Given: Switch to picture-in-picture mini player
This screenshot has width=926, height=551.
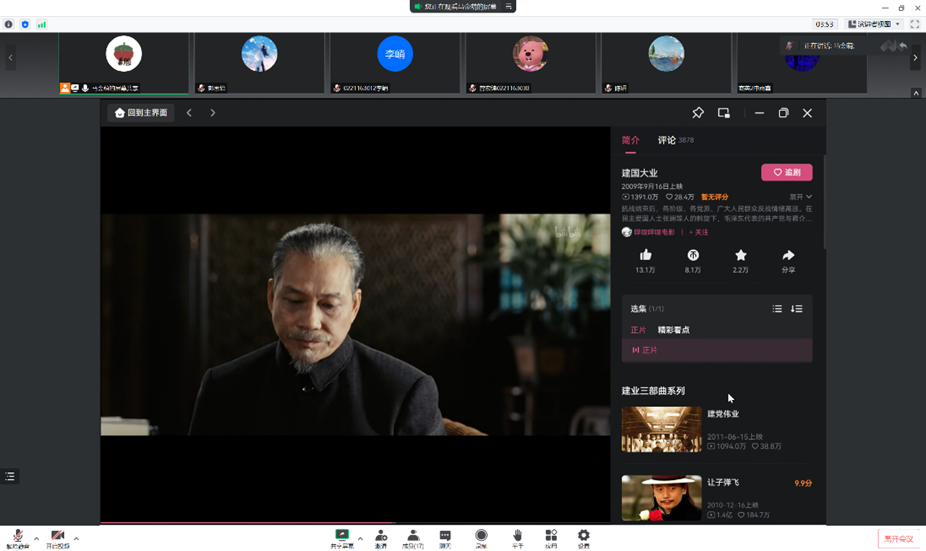Looking at the screenshot, I should coord(724,113).
